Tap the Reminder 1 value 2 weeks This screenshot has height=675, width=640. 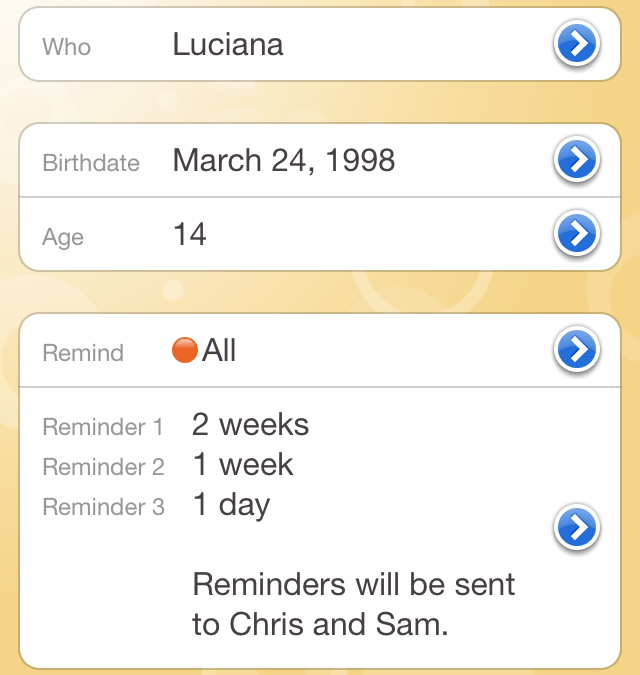250,425
